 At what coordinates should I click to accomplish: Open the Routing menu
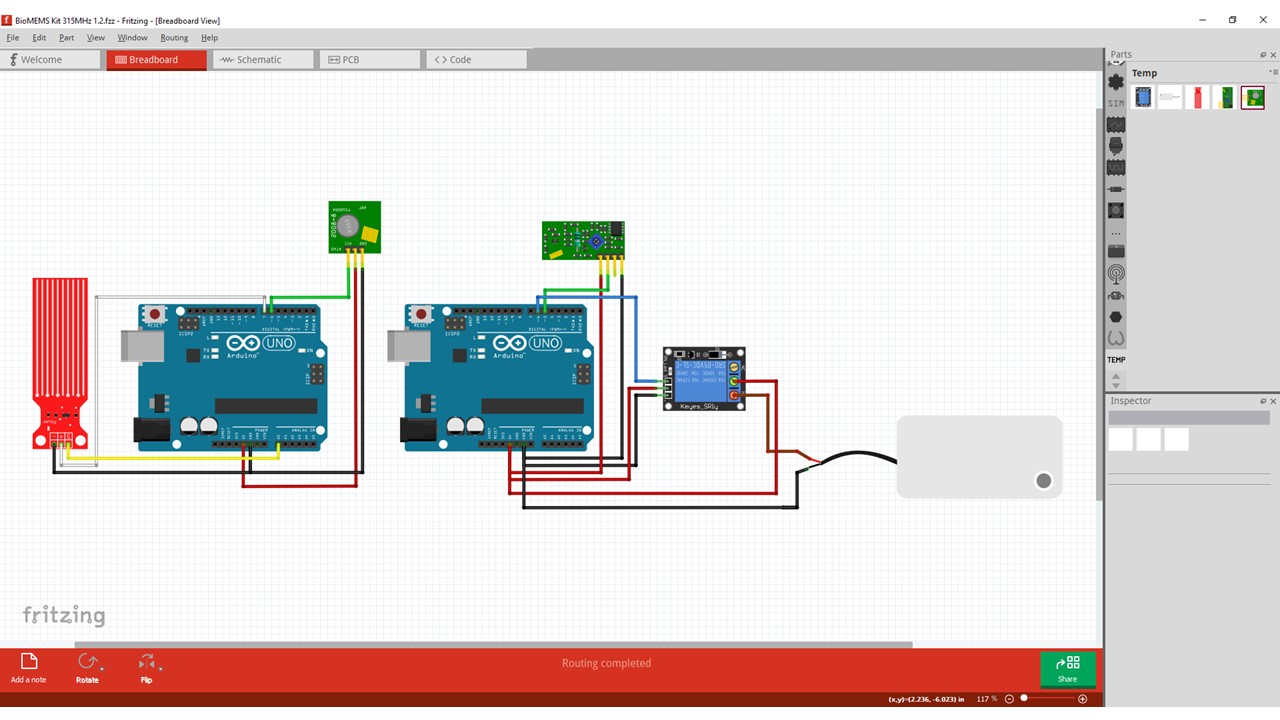(x=174, y=38)
